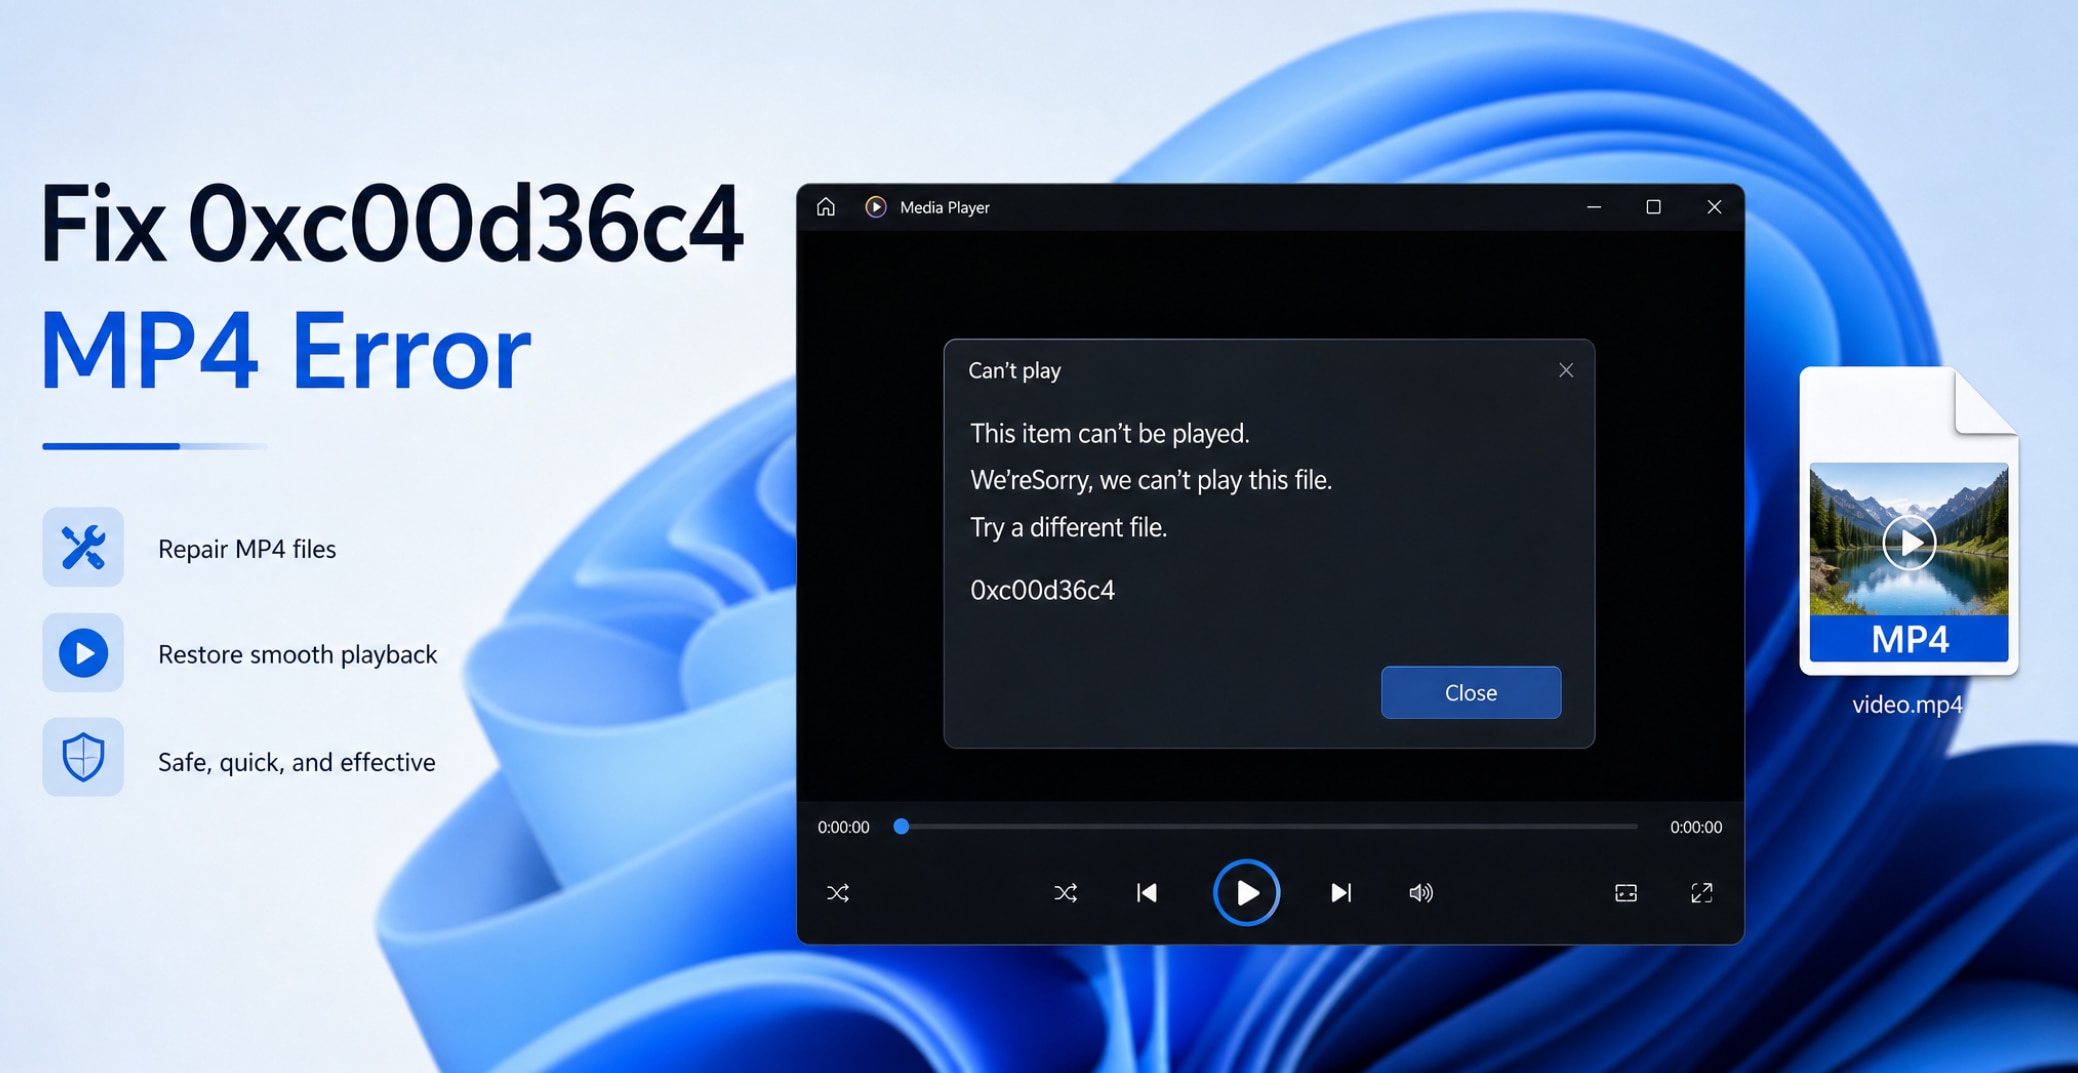
Task: Click the total duration 0:00:00 on right
Action: 1696,827
